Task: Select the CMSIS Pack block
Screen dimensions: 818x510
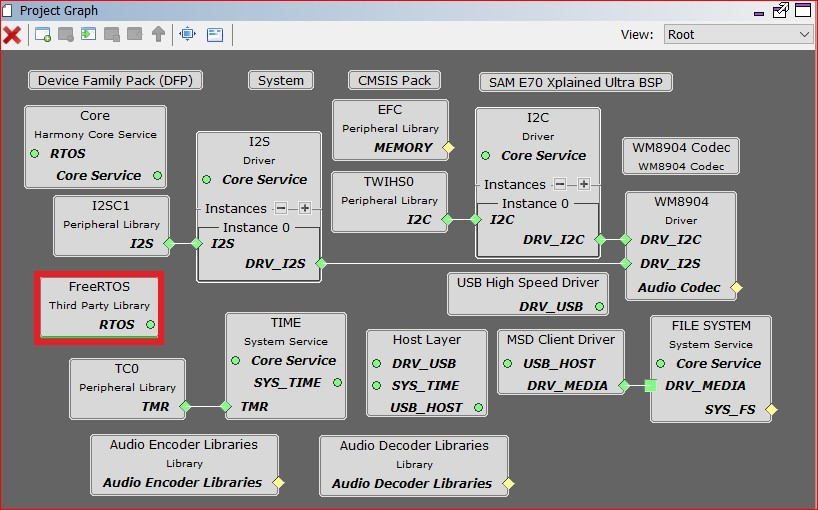Action: [394, 81]
